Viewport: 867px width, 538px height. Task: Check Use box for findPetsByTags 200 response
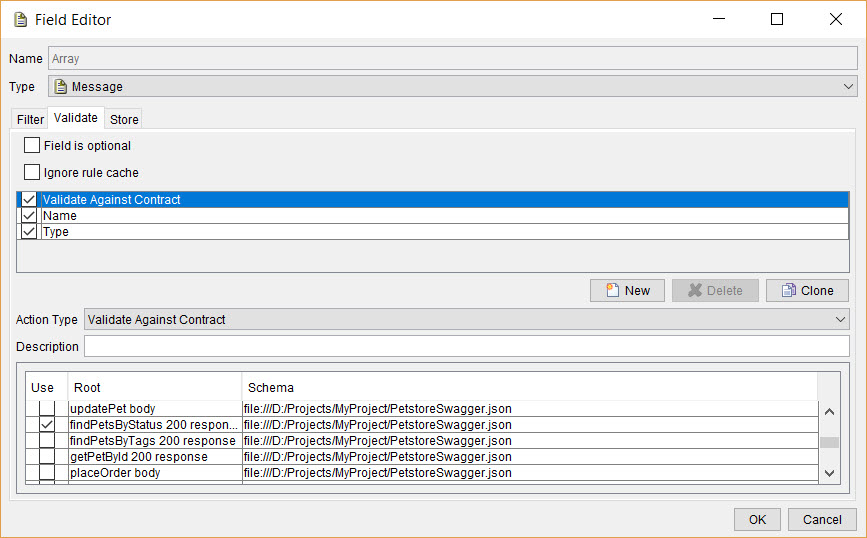click(x=47, y=441)
